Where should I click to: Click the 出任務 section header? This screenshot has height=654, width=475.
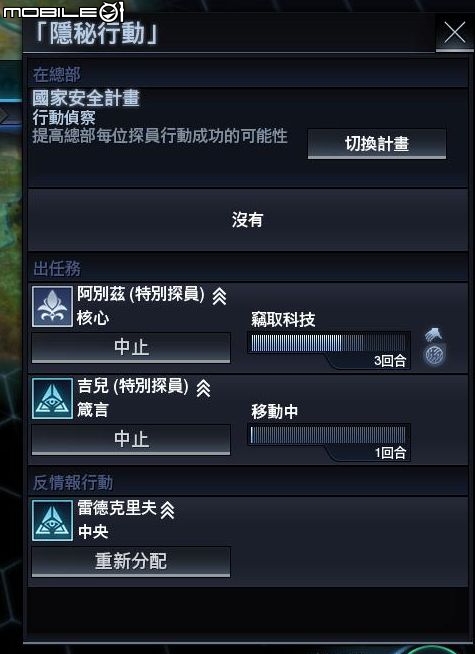pos(56,269)
